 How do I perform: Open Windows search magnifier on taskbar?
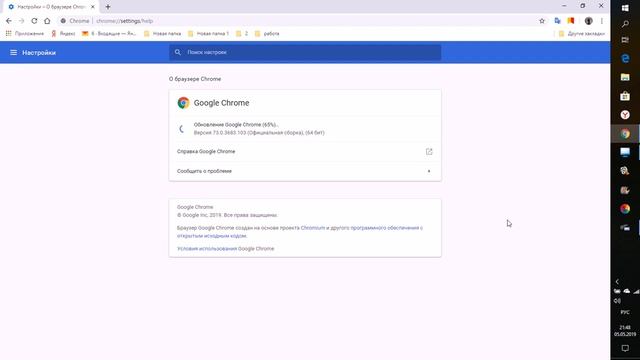click(x=625, y=24)
